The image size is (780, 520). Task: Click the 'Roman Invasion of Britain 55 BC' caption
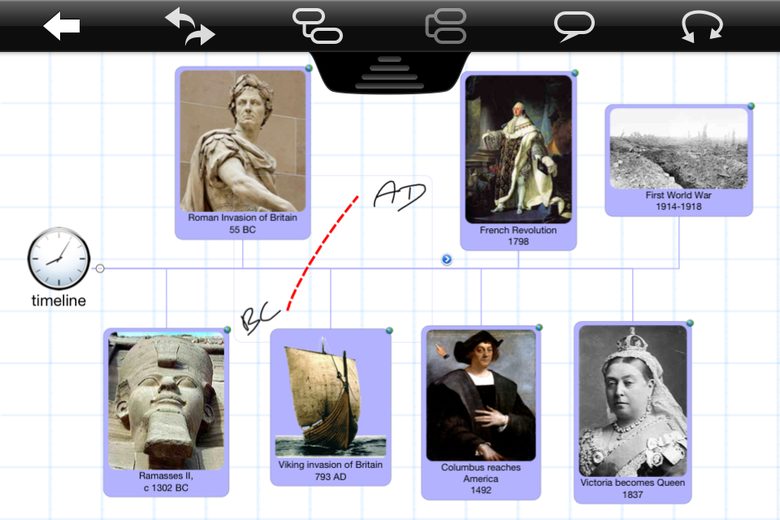pyautogui.click(x=243, y=223)
